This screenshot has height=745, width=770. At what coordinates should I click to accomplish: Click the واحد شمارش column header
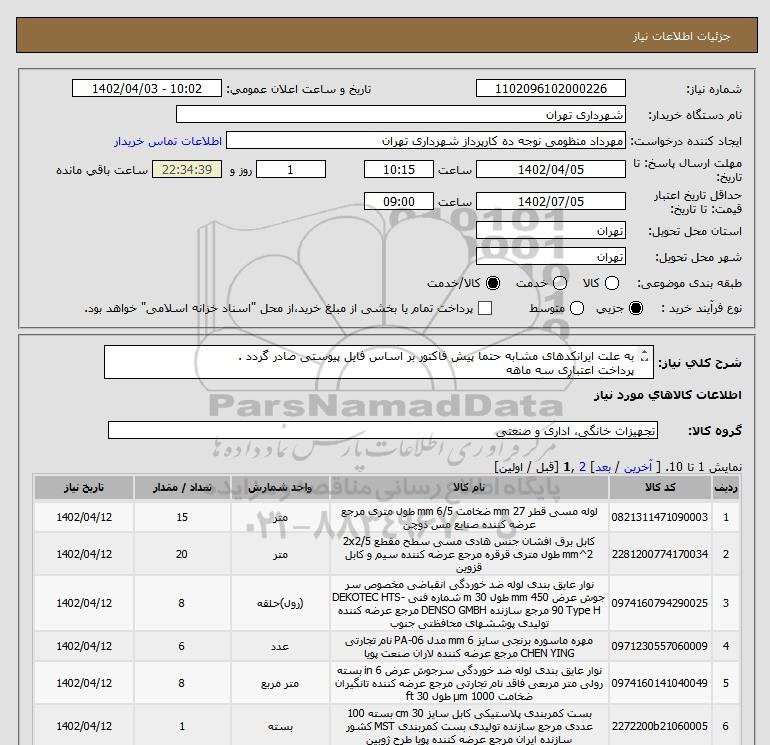(280, 488)
